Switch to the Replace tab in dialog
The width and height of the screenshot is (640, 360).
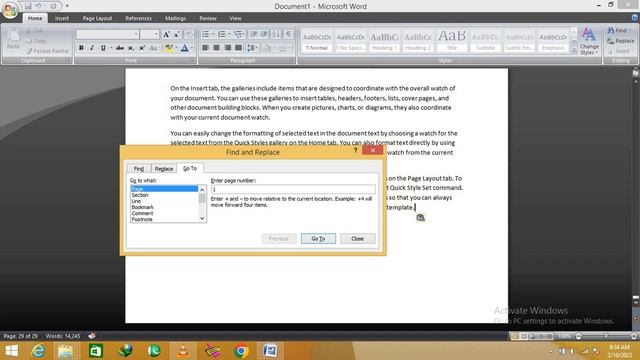(x=164, y=169)
